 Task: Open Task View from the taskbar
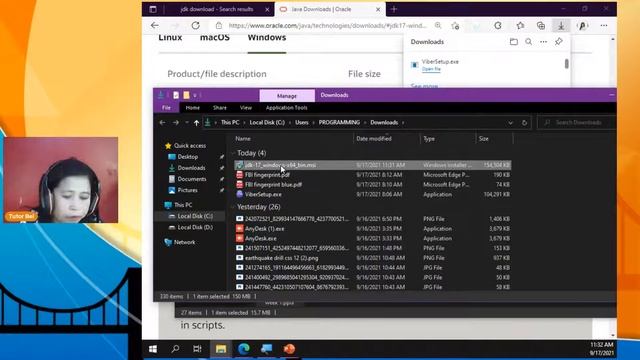click(197, 349)
